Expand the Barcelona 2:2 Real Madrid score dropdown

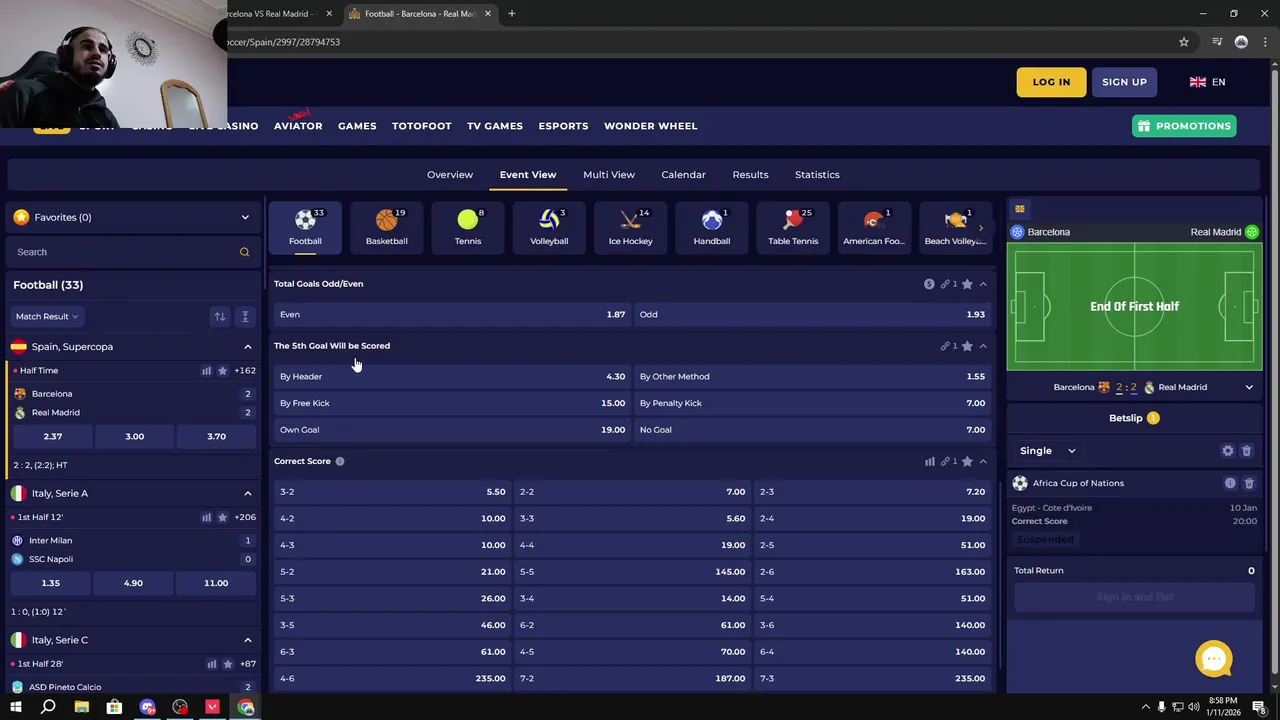click(x=1249, y=387)
